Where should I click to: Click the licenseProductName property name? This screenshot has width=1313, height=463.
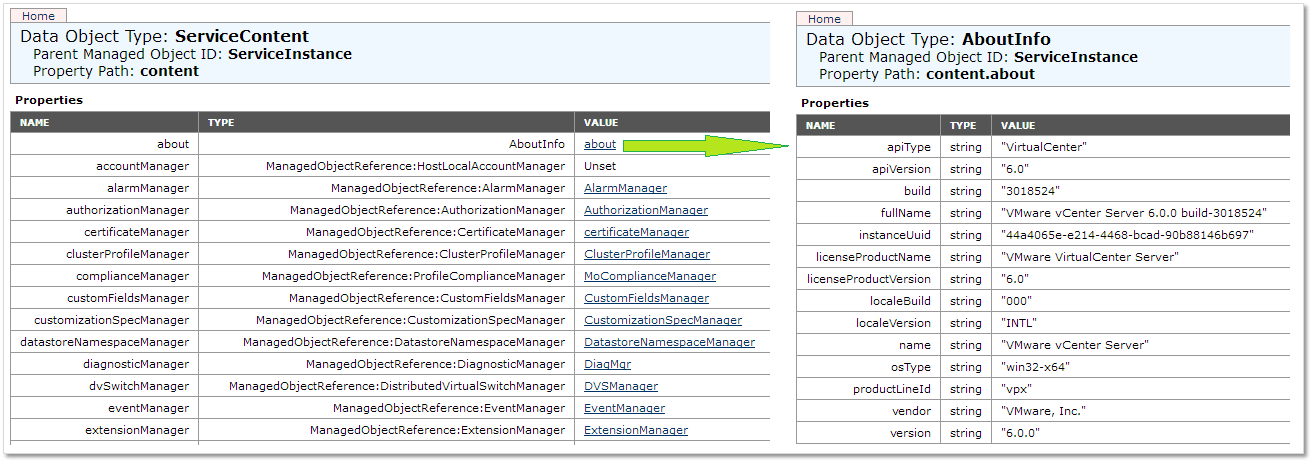click(x=874, y=257)
